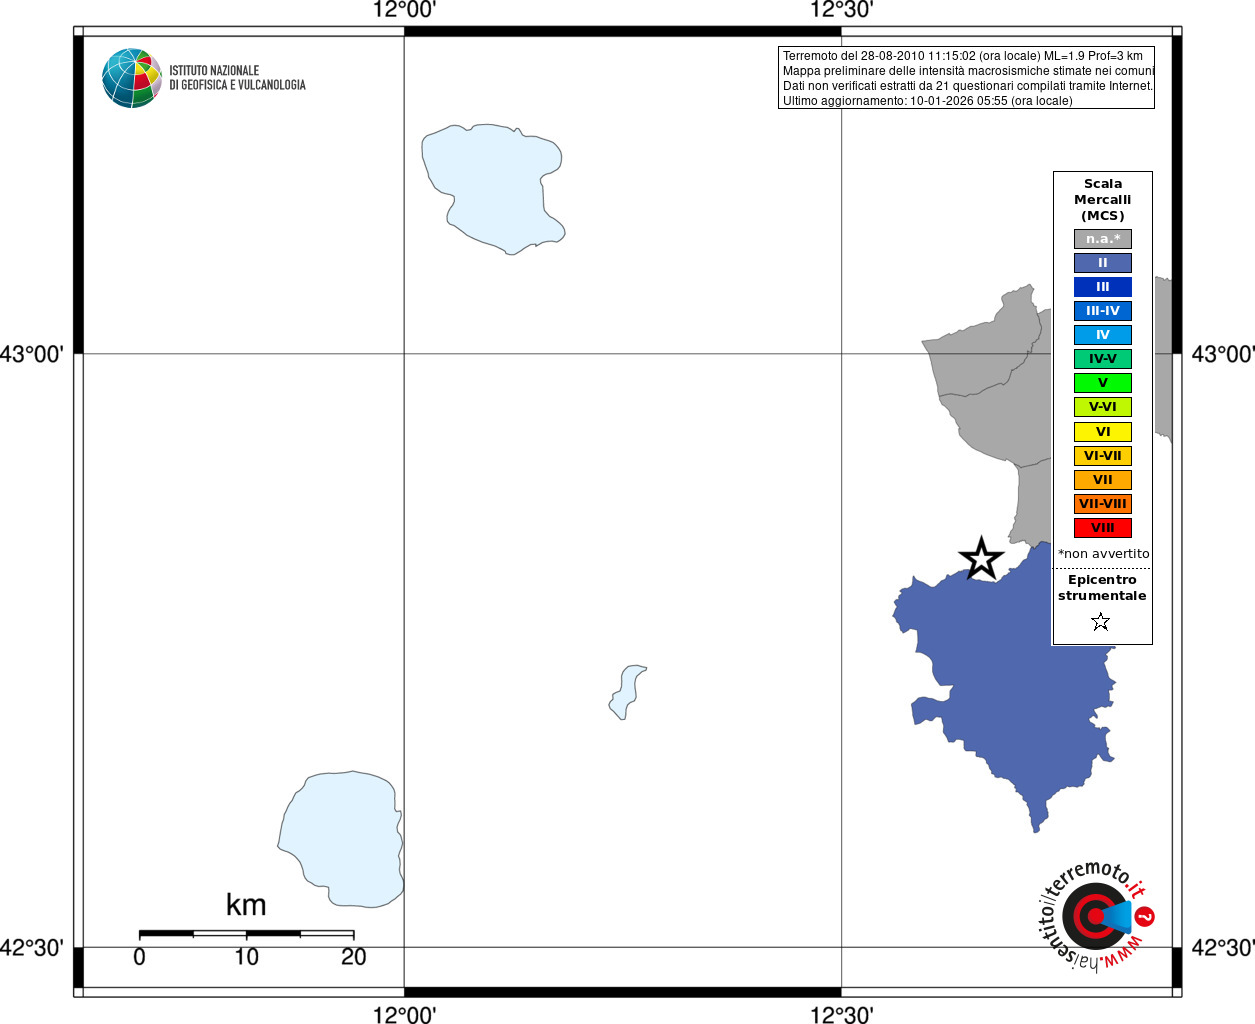This screenshot has height=1024, width=1255.
Task: Click the 'Epicentro strumentale' legend label
Action: tap(1102, 588)
